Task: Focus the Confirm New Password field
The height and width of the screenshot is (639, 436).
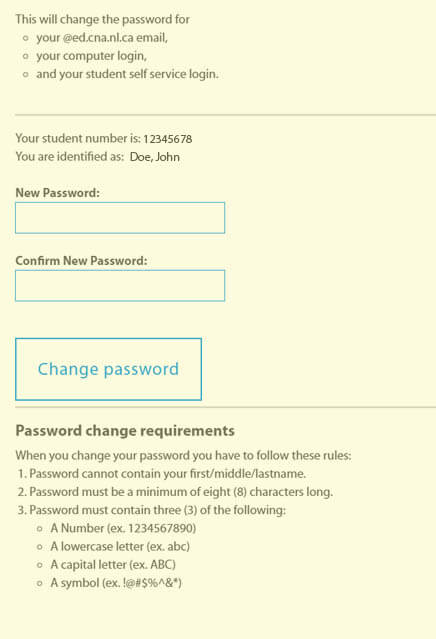Action: 120,286
